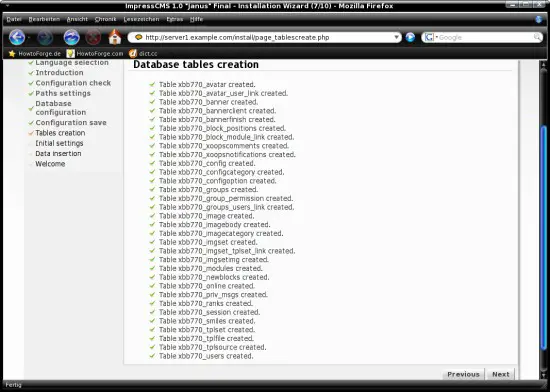
Task: Click the Go arrow beside address bar
Action: tap(410, 37)
